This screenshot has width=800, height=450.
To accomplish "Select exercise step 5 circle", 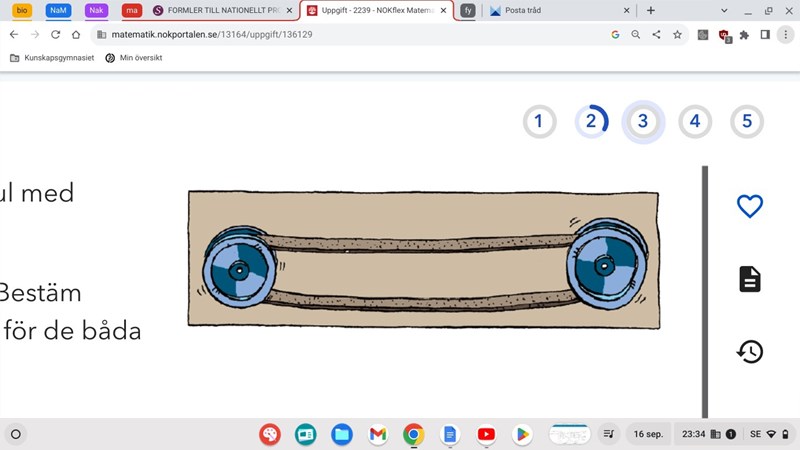I will tap(746, 122).
